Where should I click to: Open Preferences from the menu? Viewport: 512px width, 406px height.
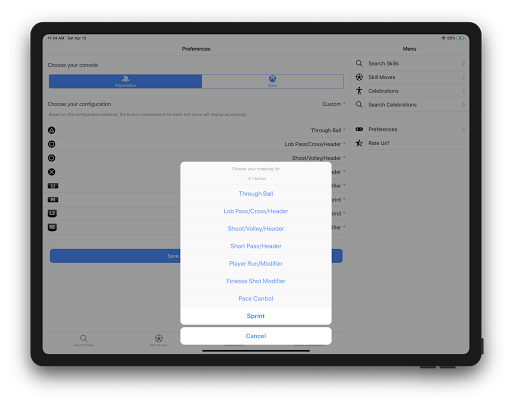coord(410,129)
